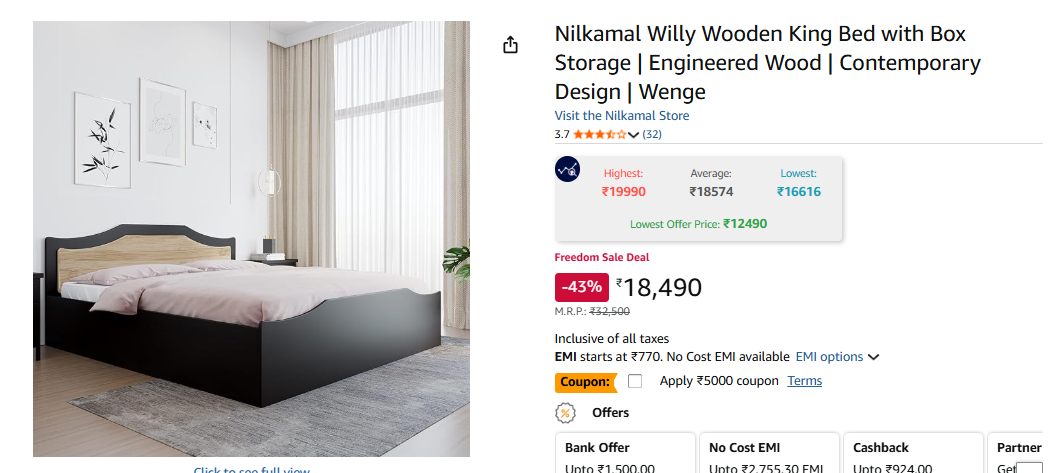Screen dimensions: 1051x473
Task: Expand the EMI options dropdown
Action: (837, 357)
